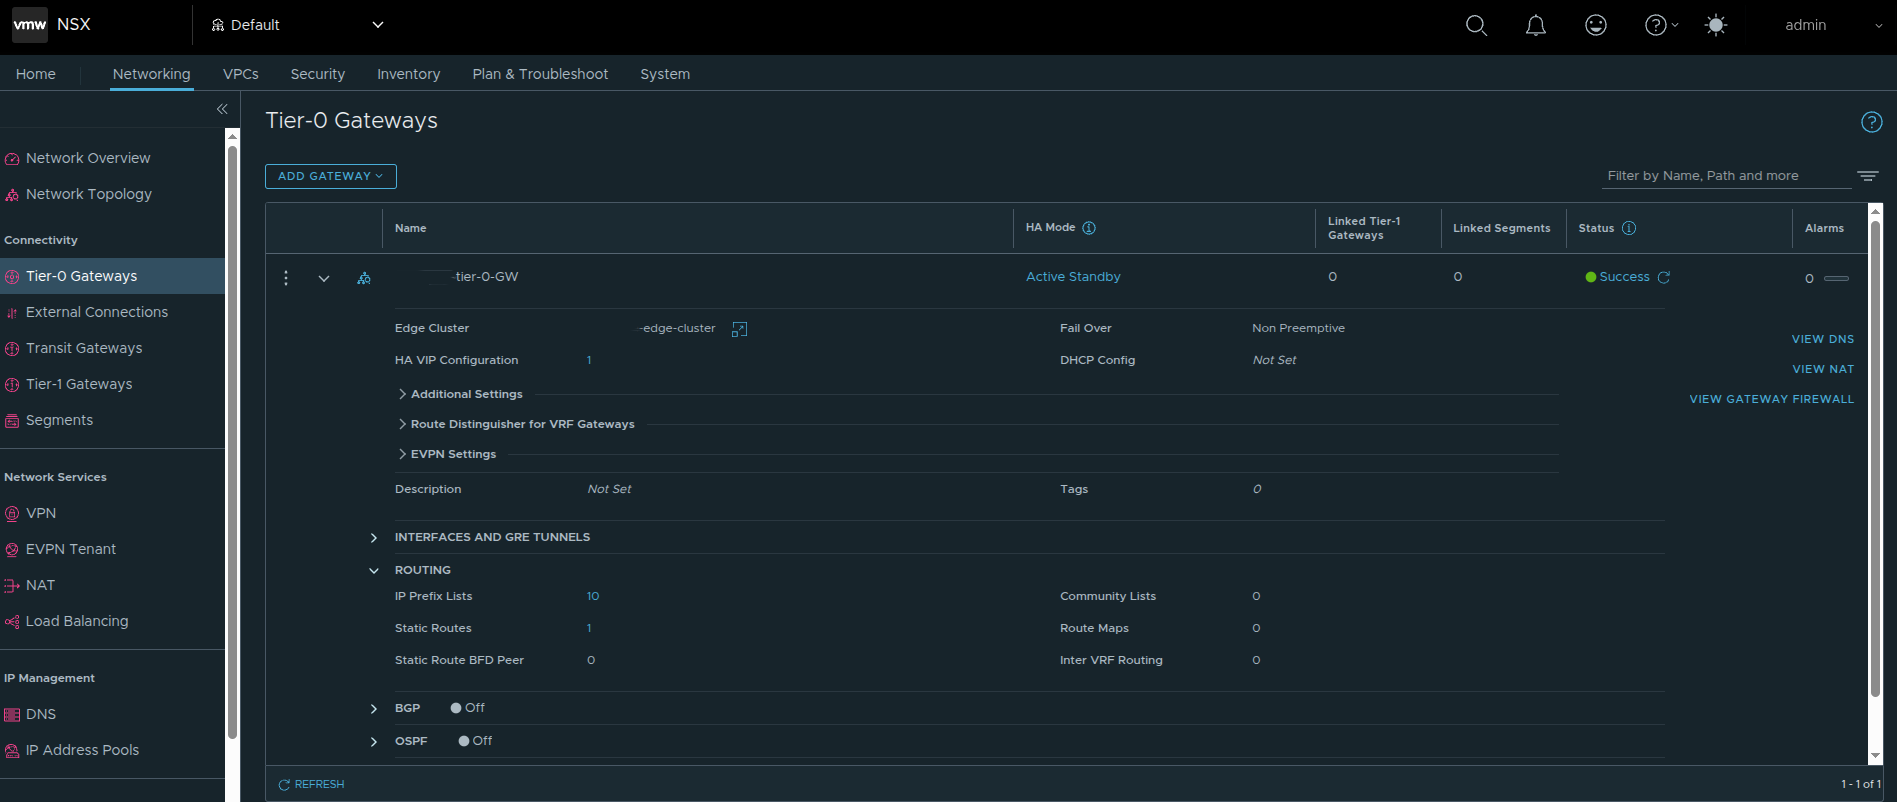
Task: Collapse the ROUTING section
Action: pos(374,571)
